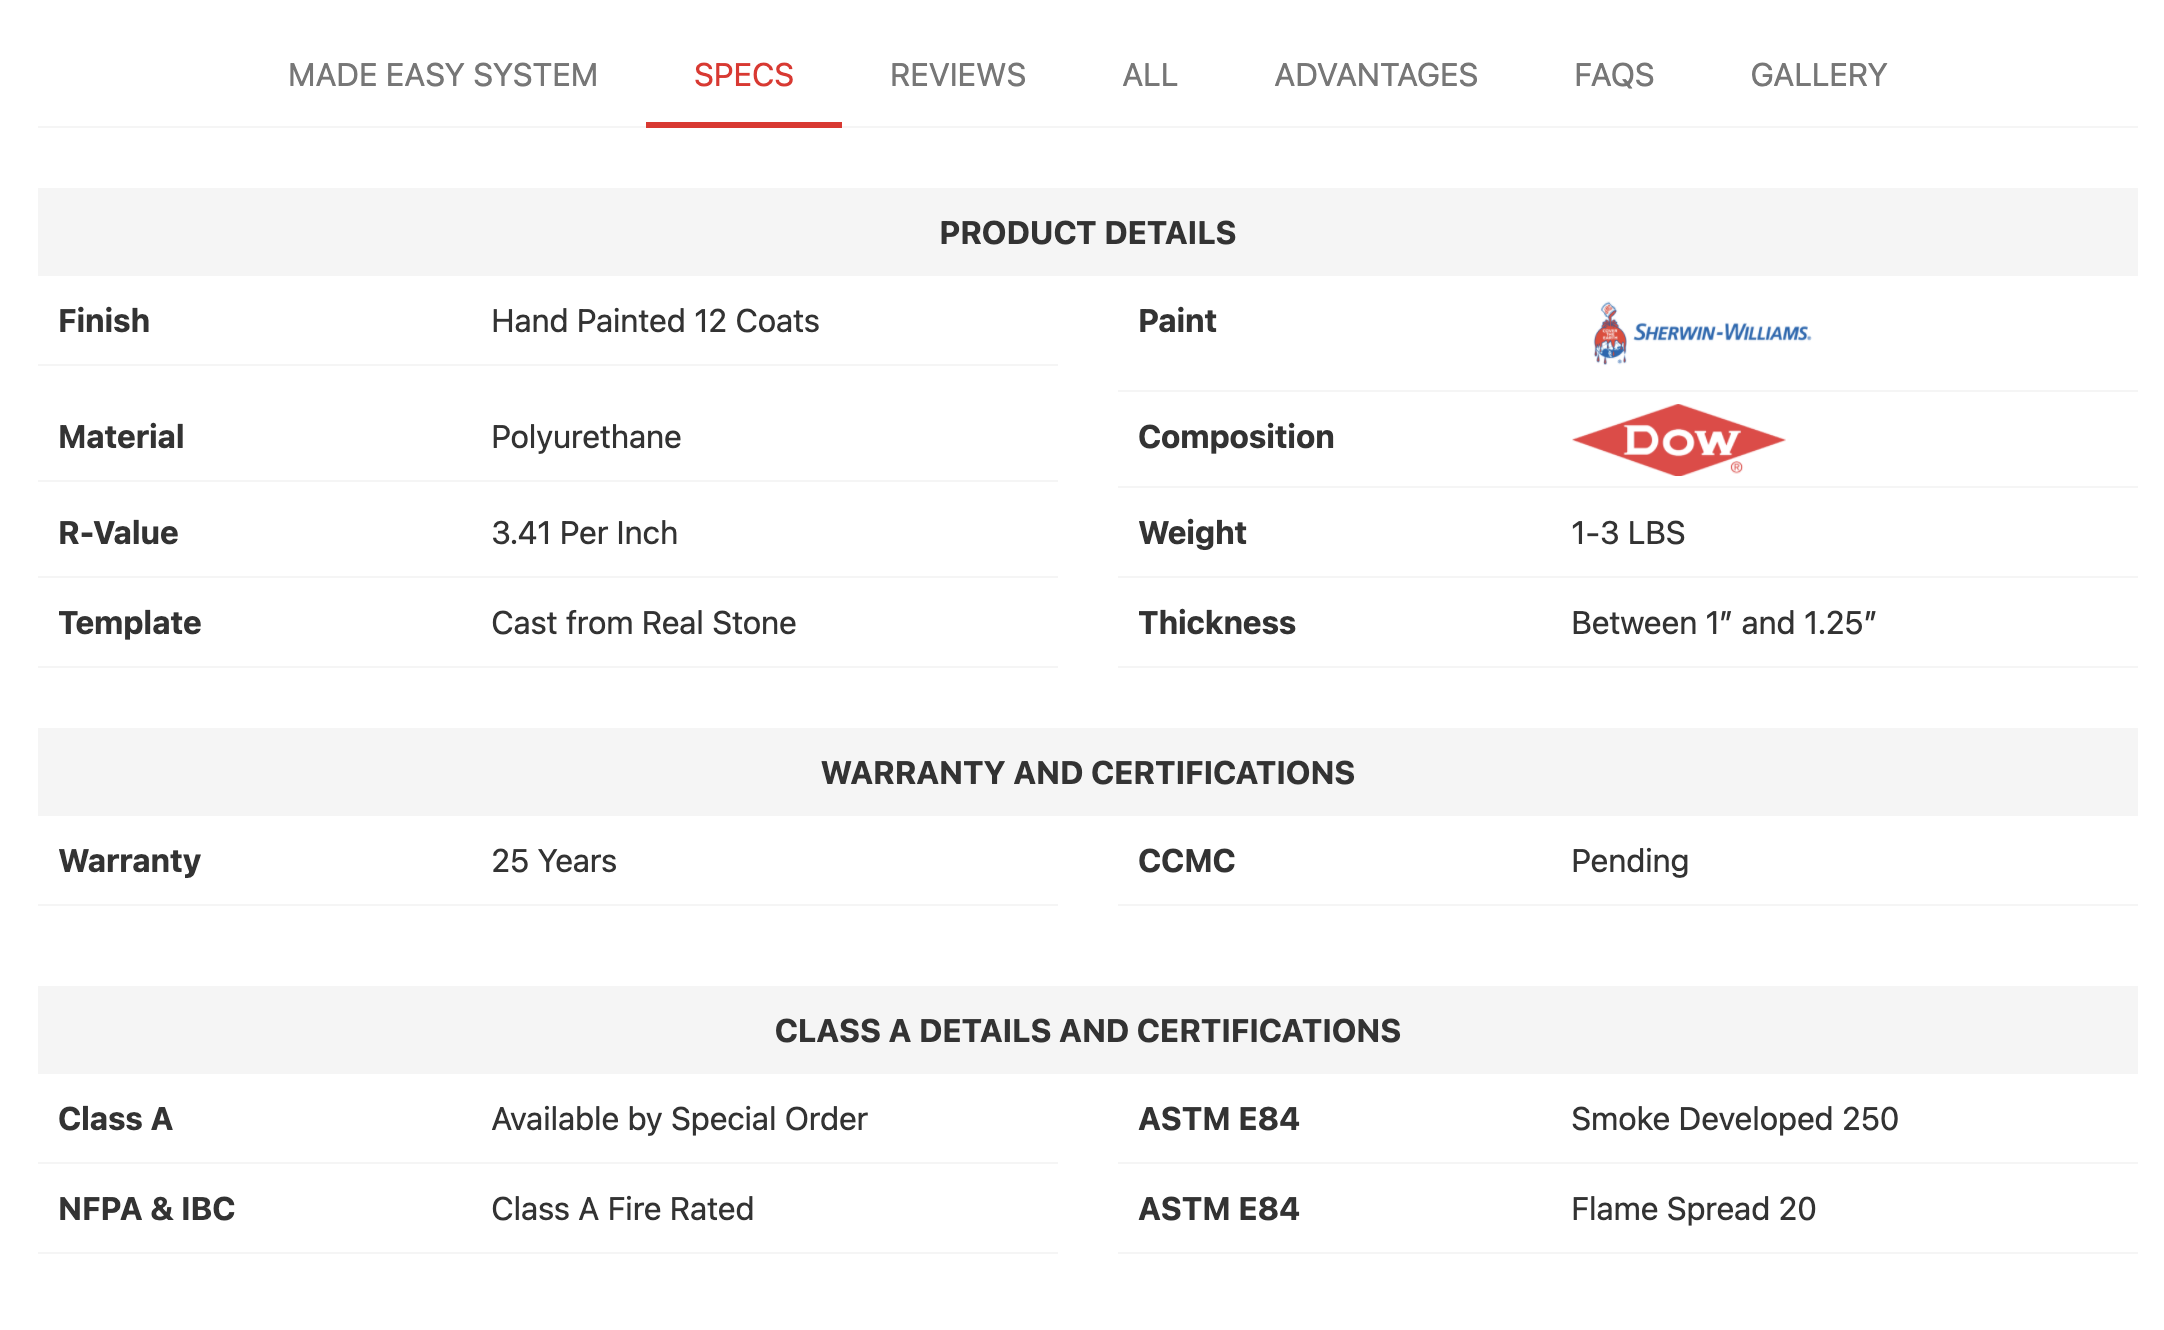The width and height of the screenshot is (2164, 1330).
Task: Click the Warranty and Certifications header
Action: (x=1087, y=773)
